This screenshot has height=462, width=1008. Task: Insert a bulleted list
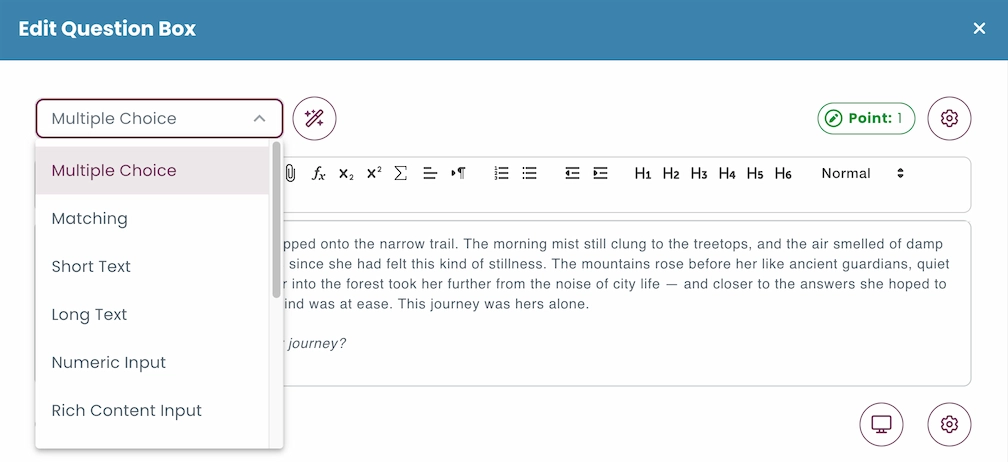[530, 173]
